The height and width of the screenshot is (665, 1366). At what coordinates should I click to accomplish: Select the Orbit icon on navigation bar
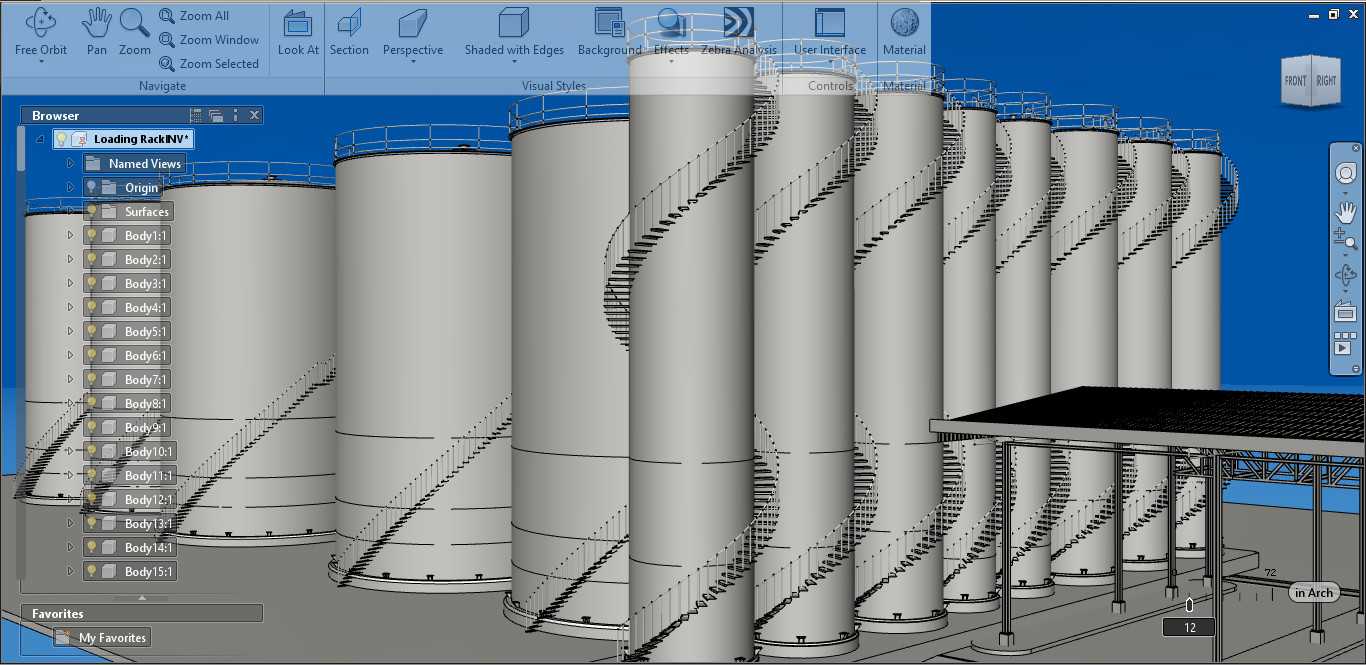click(x=1345, y=275)
